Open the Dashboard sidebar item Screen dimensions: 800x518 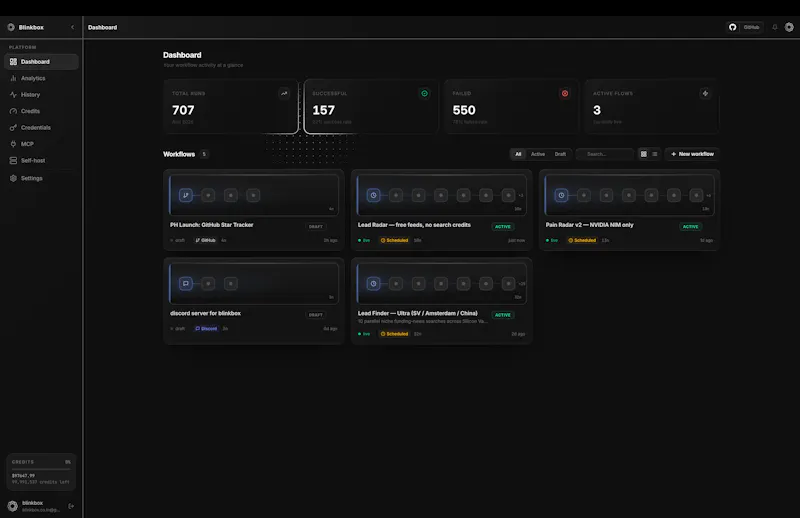pyautogui.click(x=41, y=62)
